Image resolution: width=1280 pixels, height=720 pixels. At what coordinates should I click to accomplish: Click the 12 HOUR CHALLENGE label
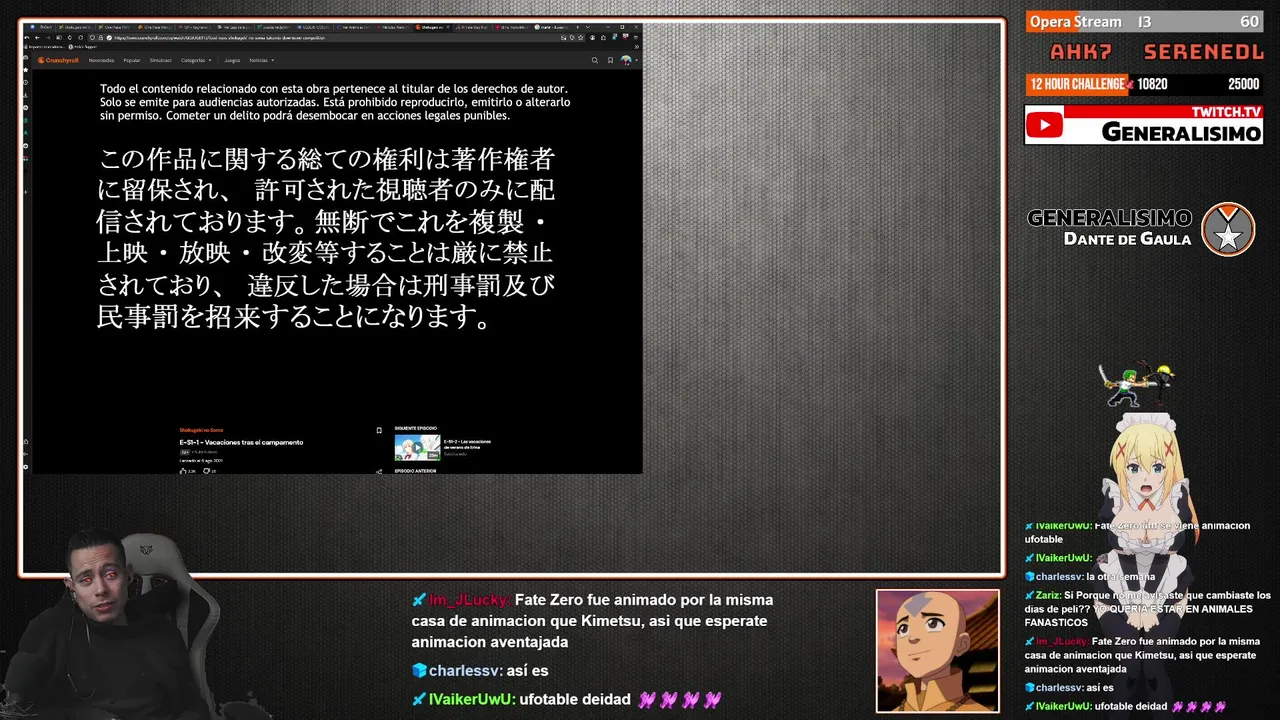point(1077,85)
